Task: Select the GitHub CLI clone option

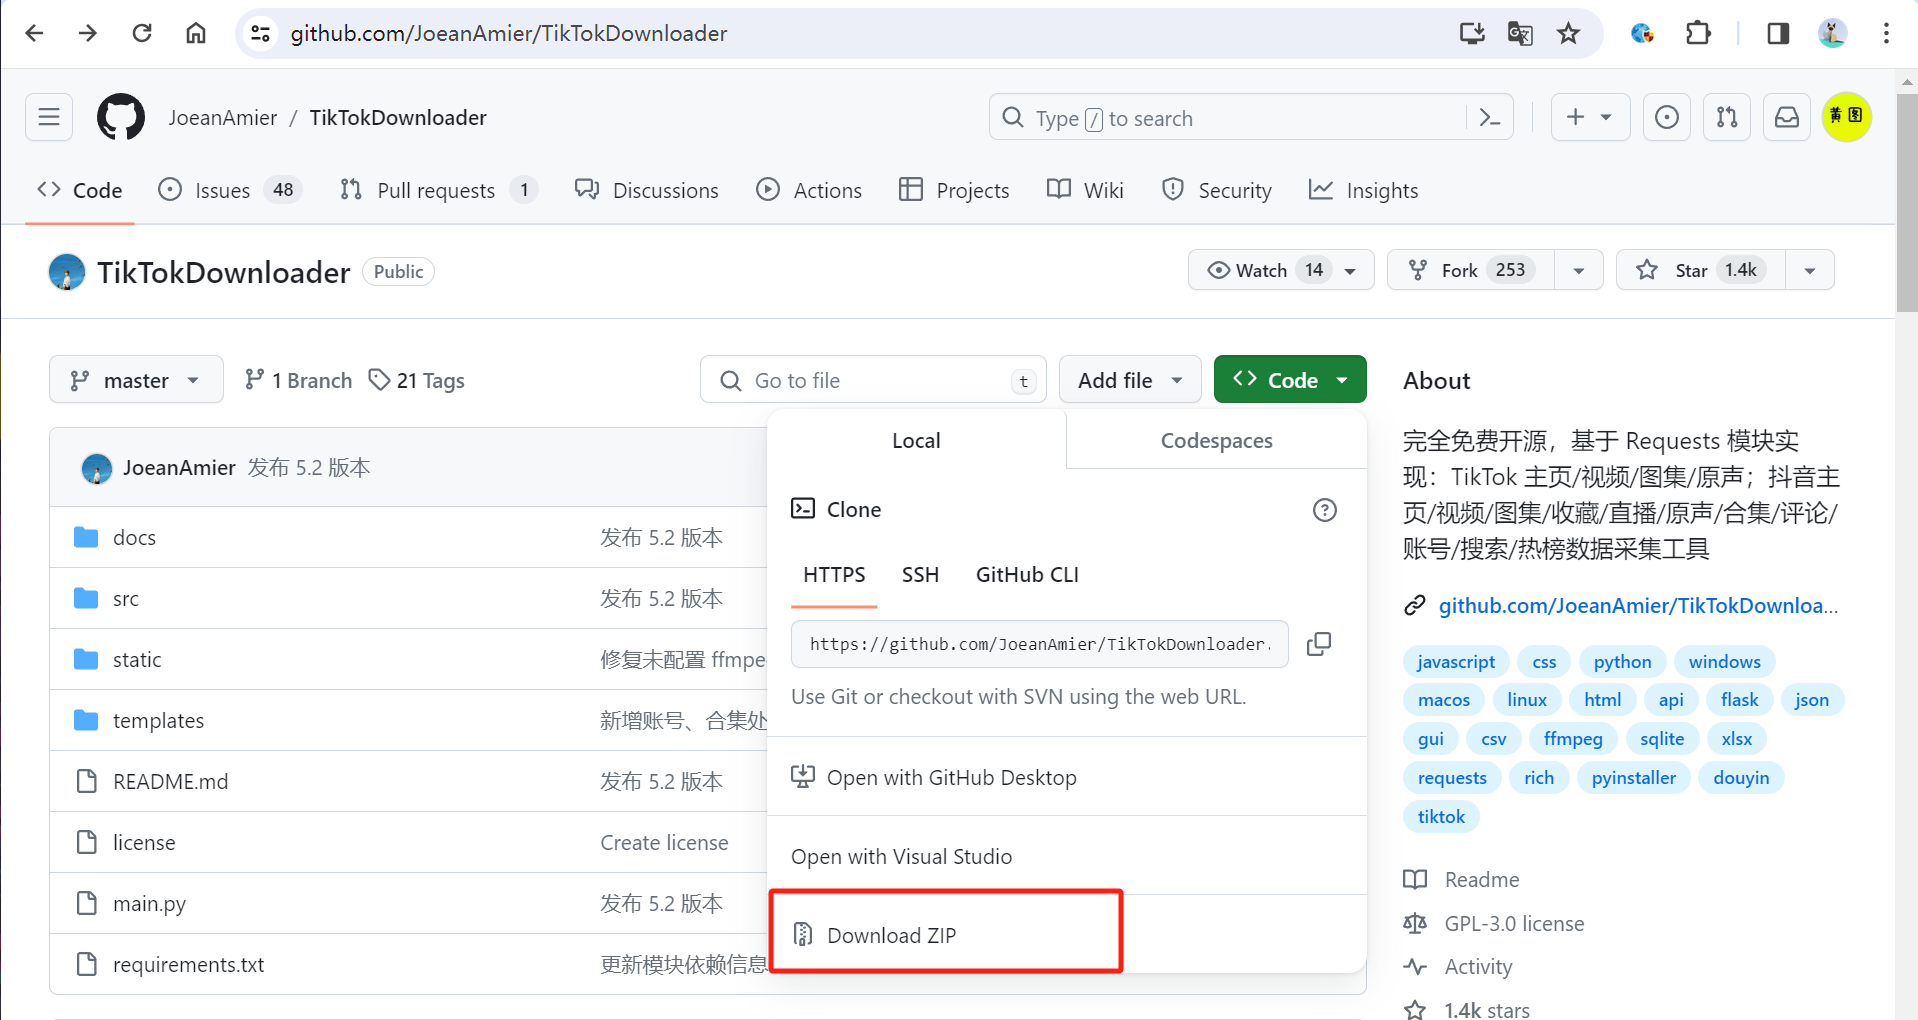Action: pos(1027,575)
